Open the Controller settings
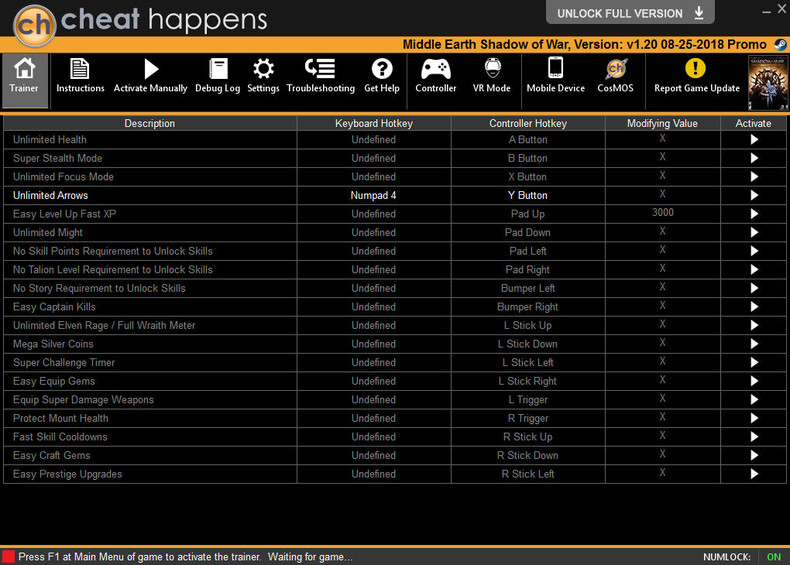790x565 pixels. [436, 77]
